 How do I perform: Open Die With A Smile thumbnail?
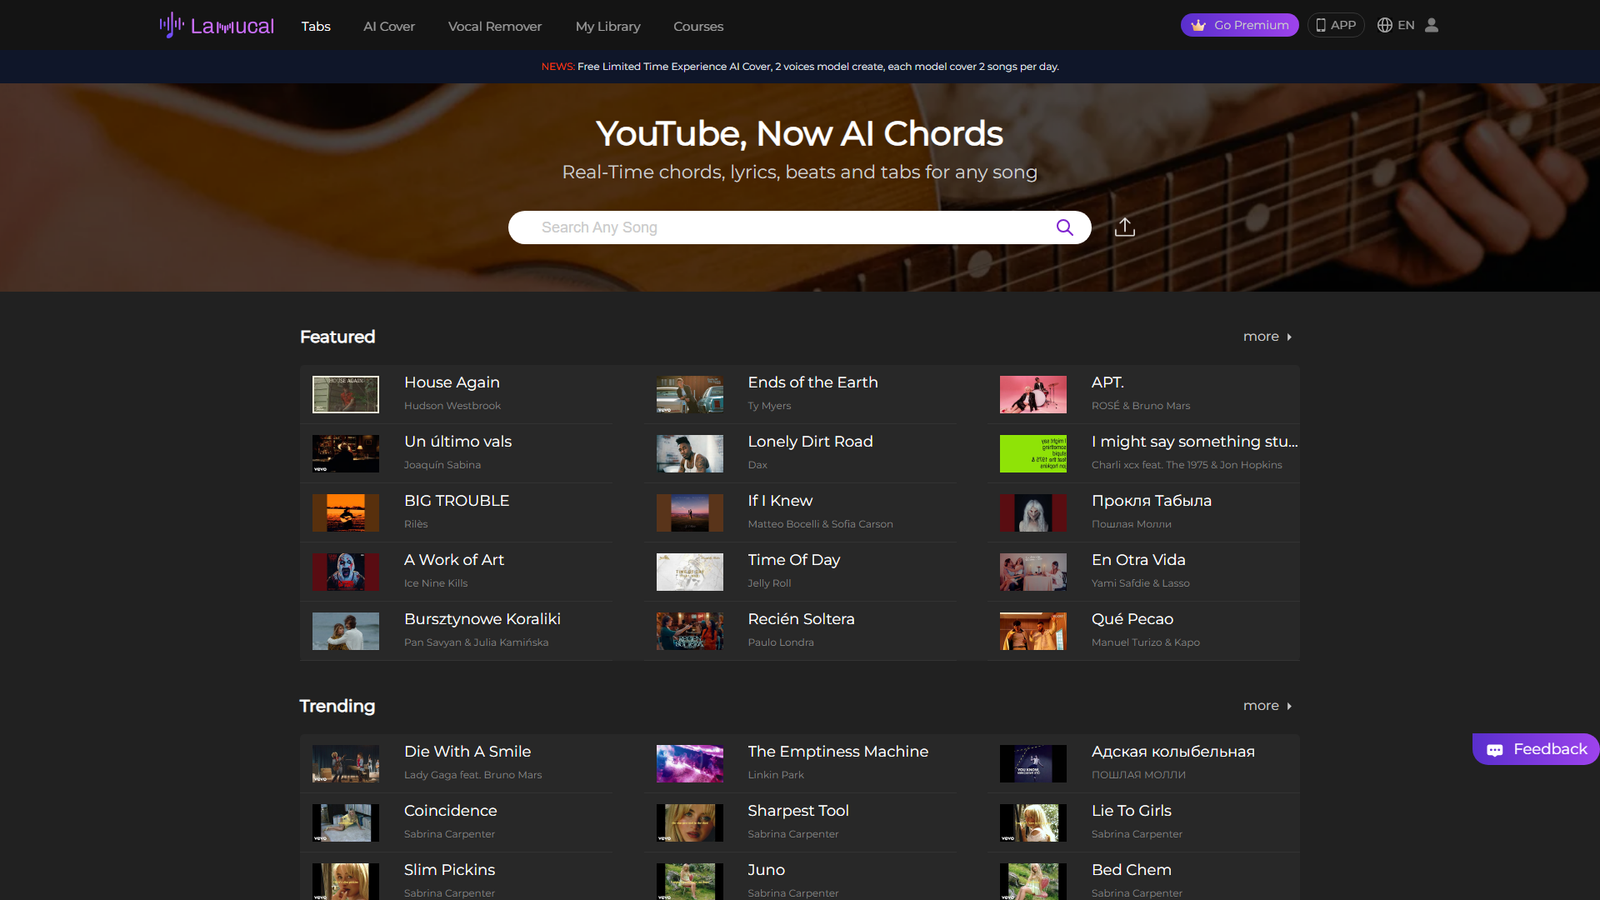[346, 763]
